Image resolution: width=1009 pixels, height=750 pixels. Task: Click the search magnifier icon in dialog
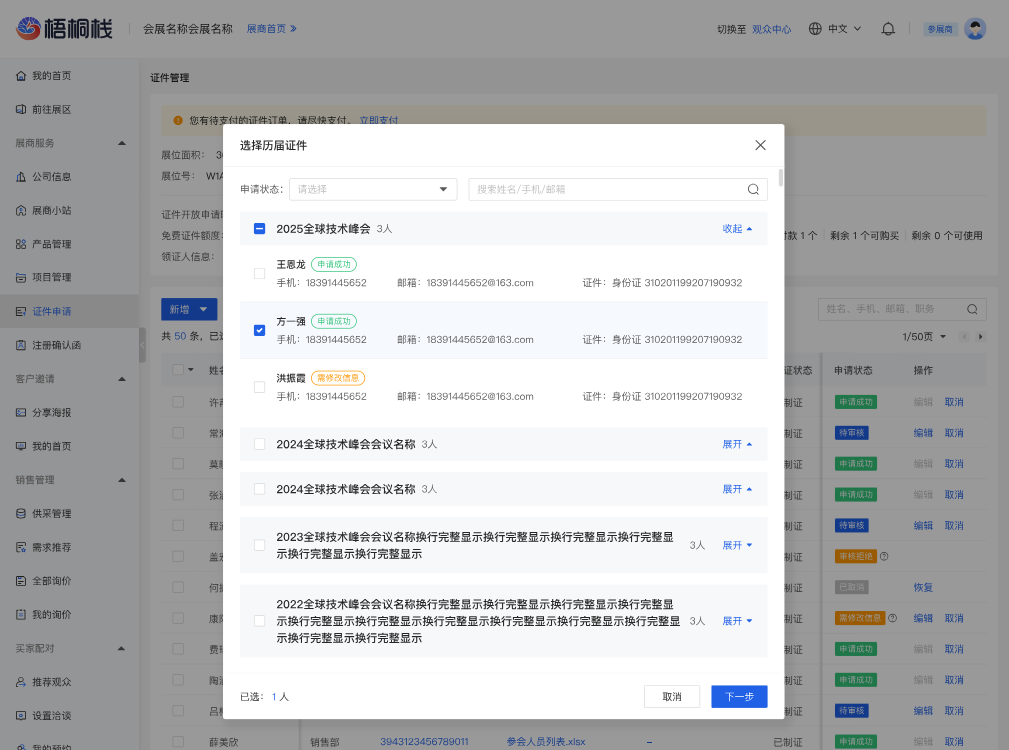753,189
